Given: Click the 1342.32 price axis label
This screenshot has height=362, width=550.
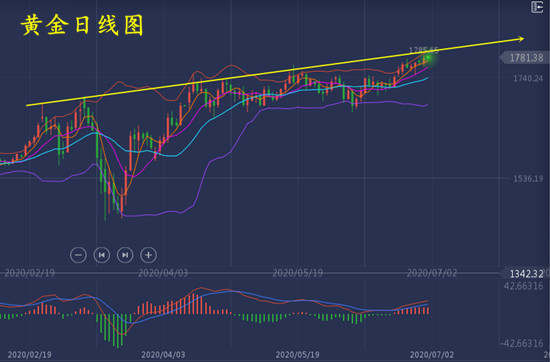Looking at the screenshot, I should [x=526, y=274].
